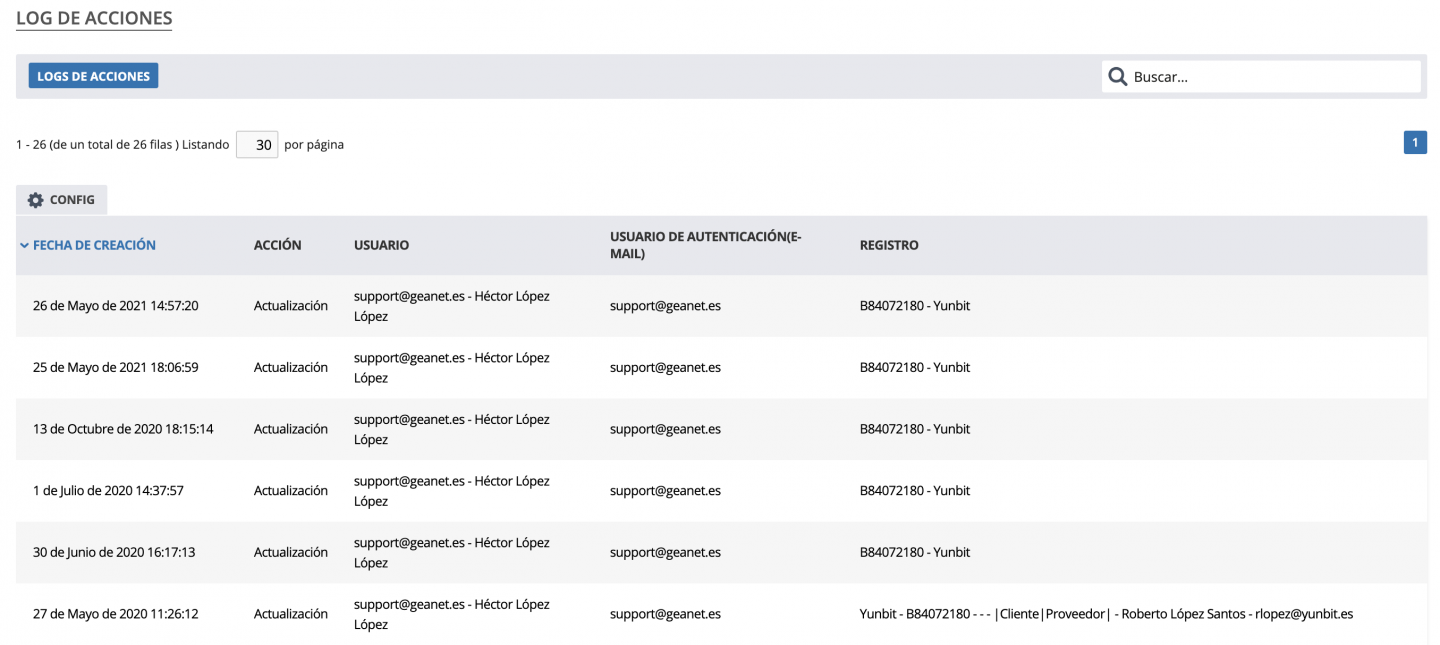Viewport: 1440px width, 645px height.
Task: Select the 30 de Junio 2020 row
Action: [x=114, y=553]
